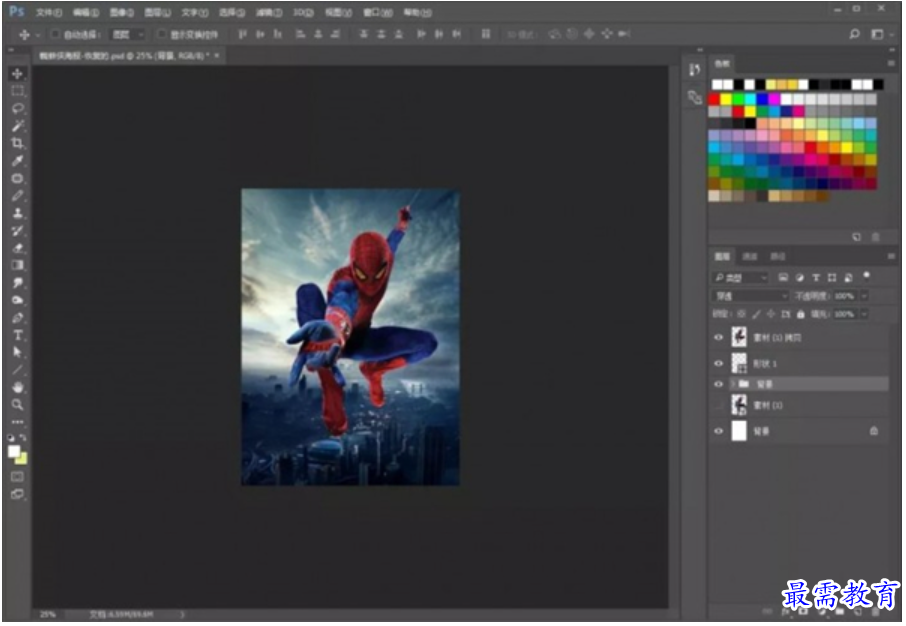Select the History Brush tool
906x626 pixels.
coord(17,231)
